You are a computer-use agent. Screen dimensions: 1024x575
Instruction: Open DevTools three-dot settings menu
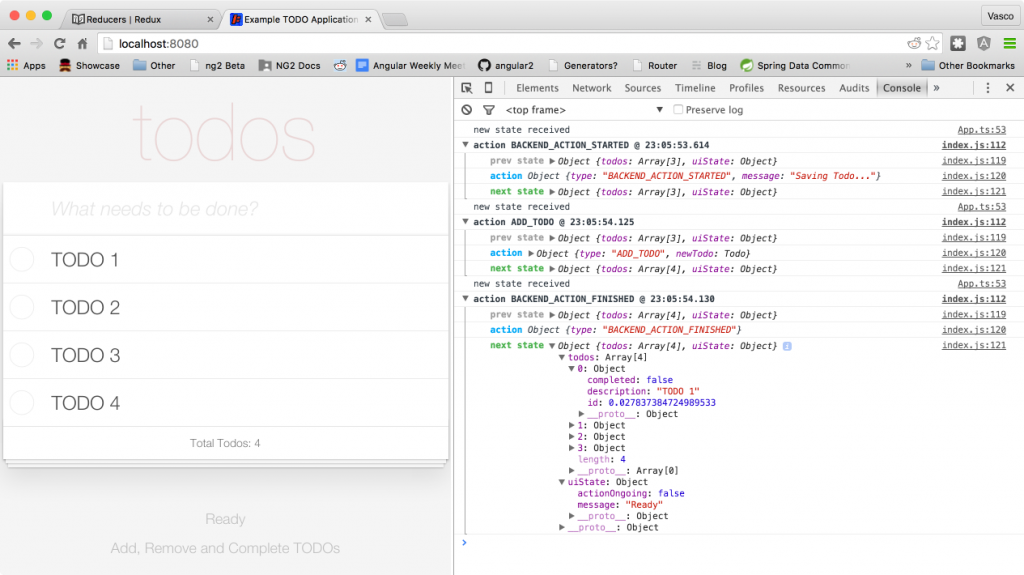point(987,88)
